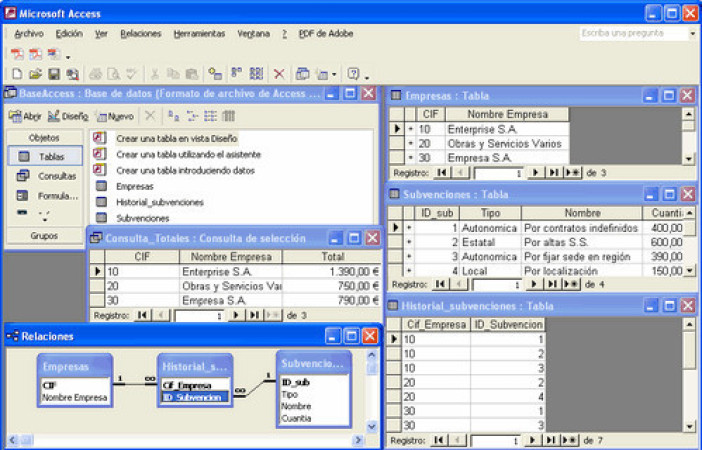Click the record number field in Consulta_Totales
Image resolution: width=702 pixels, height=450 pixels.
(x=199, y=316)
